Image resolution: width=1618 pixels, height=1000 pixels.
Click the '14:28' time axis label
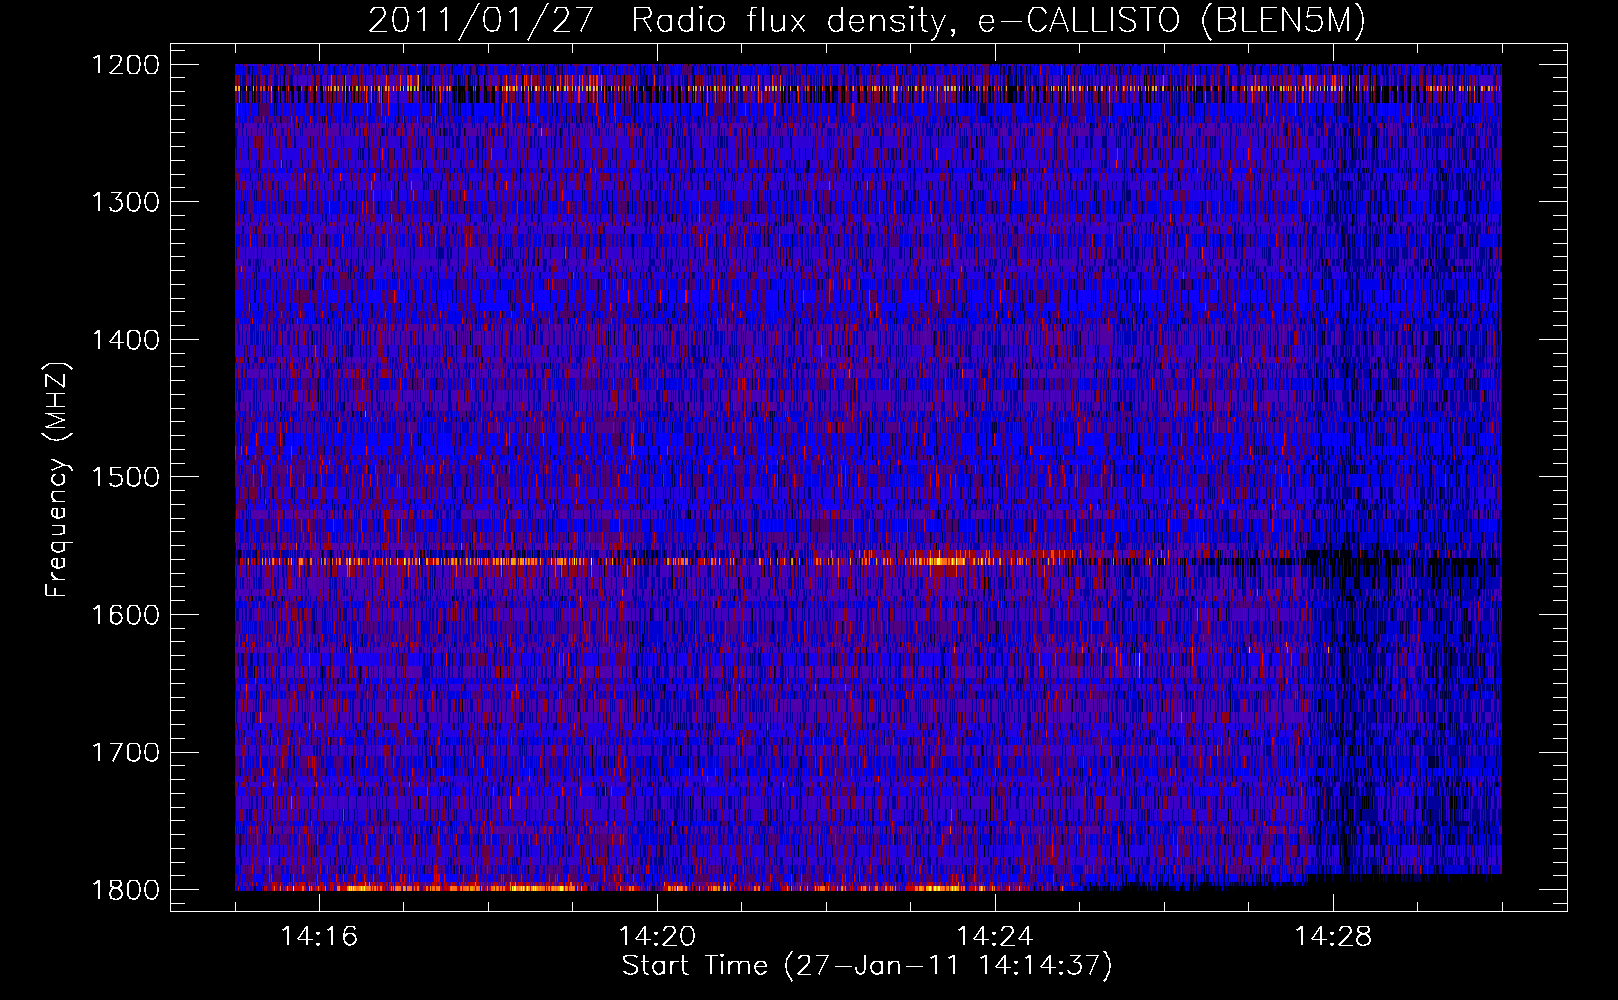click(1333, 937)
